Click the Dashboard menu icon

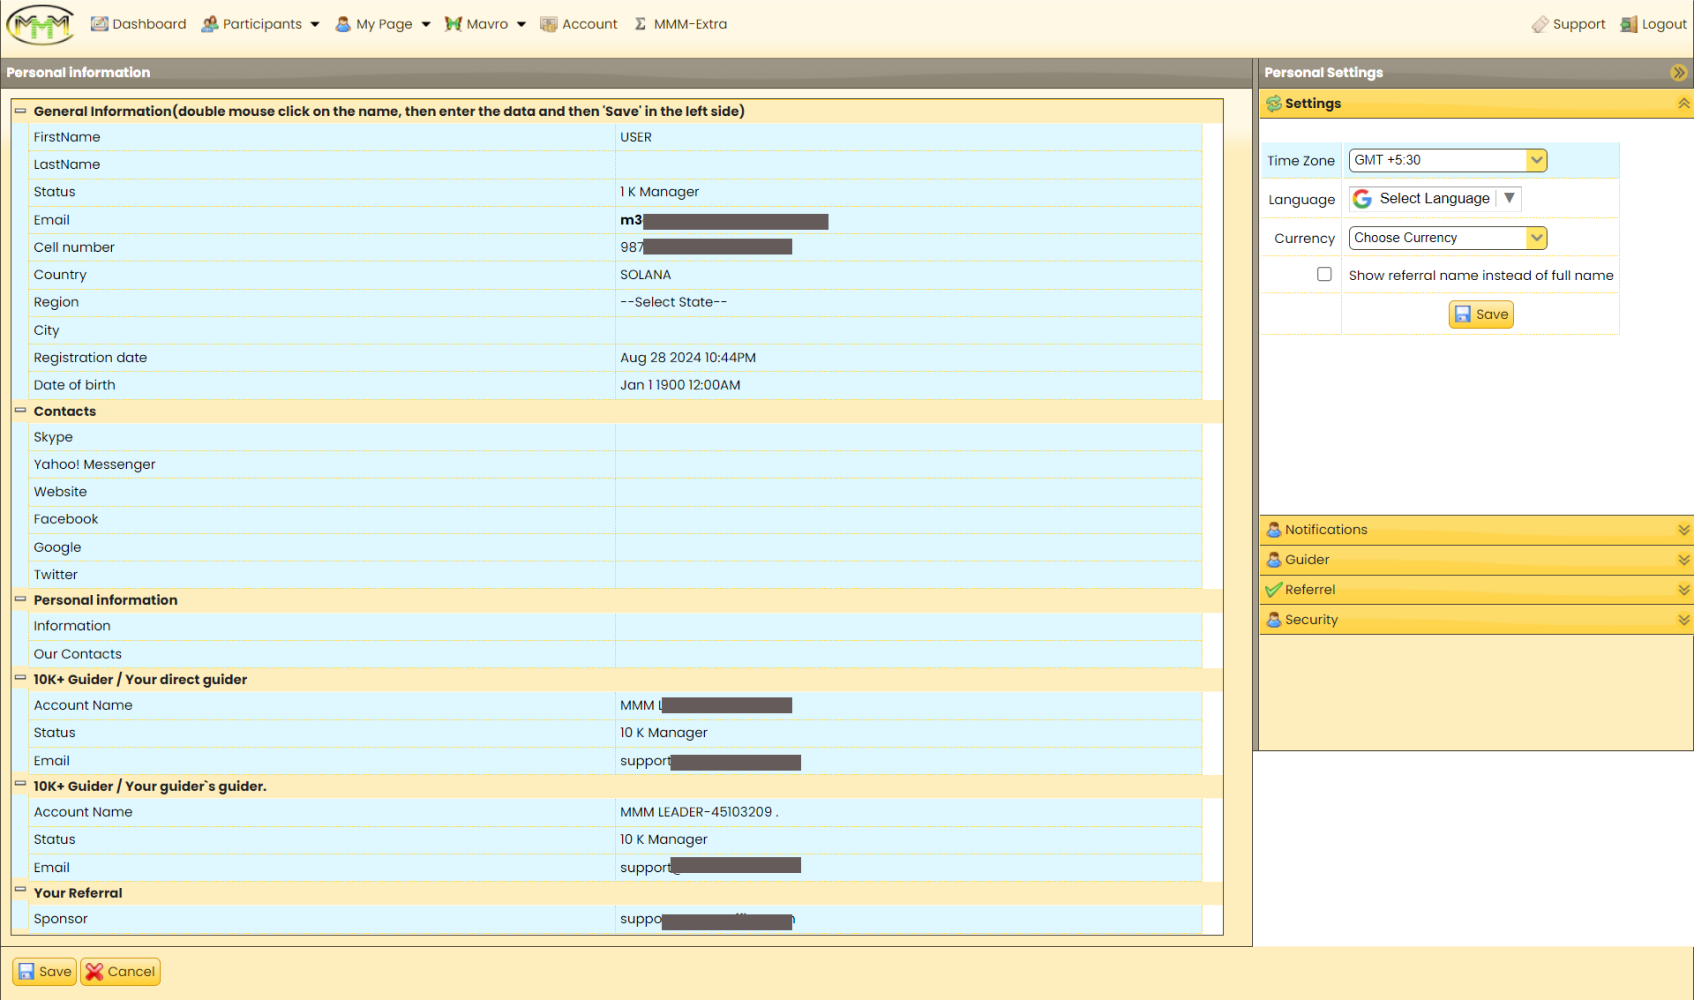coord(99,24)
